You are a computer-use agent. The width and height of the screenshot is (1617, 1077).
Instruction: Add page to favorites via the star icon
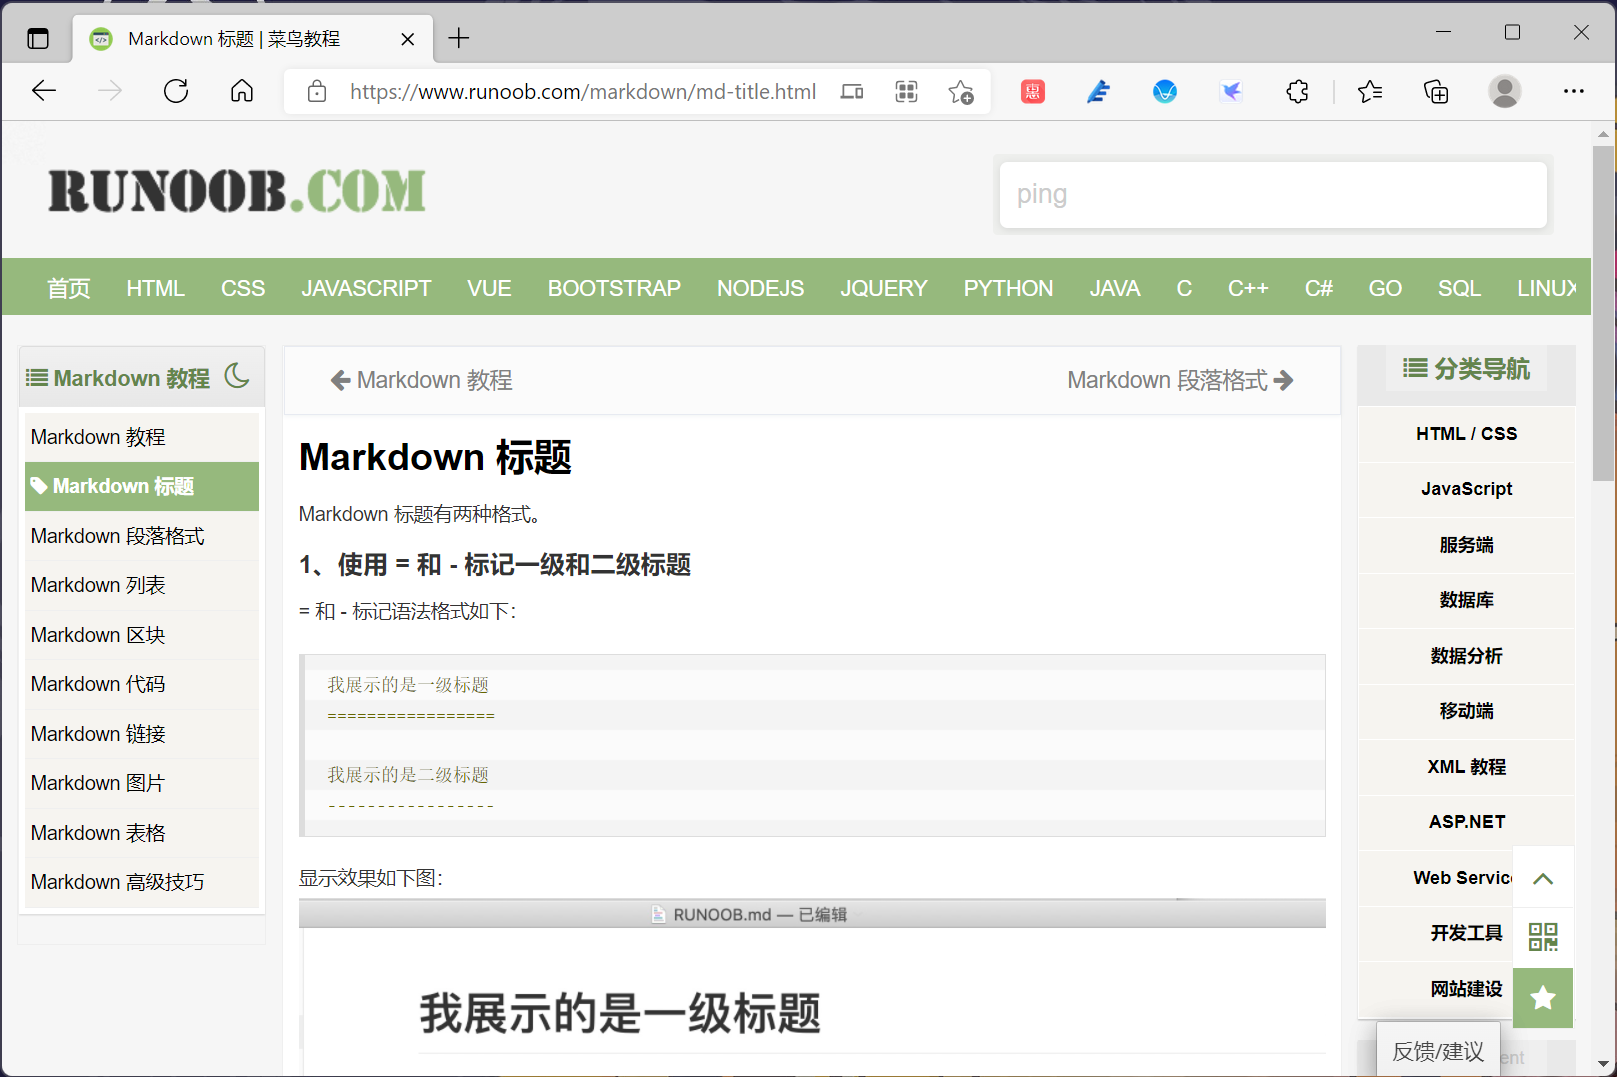[x=961, y=91]
